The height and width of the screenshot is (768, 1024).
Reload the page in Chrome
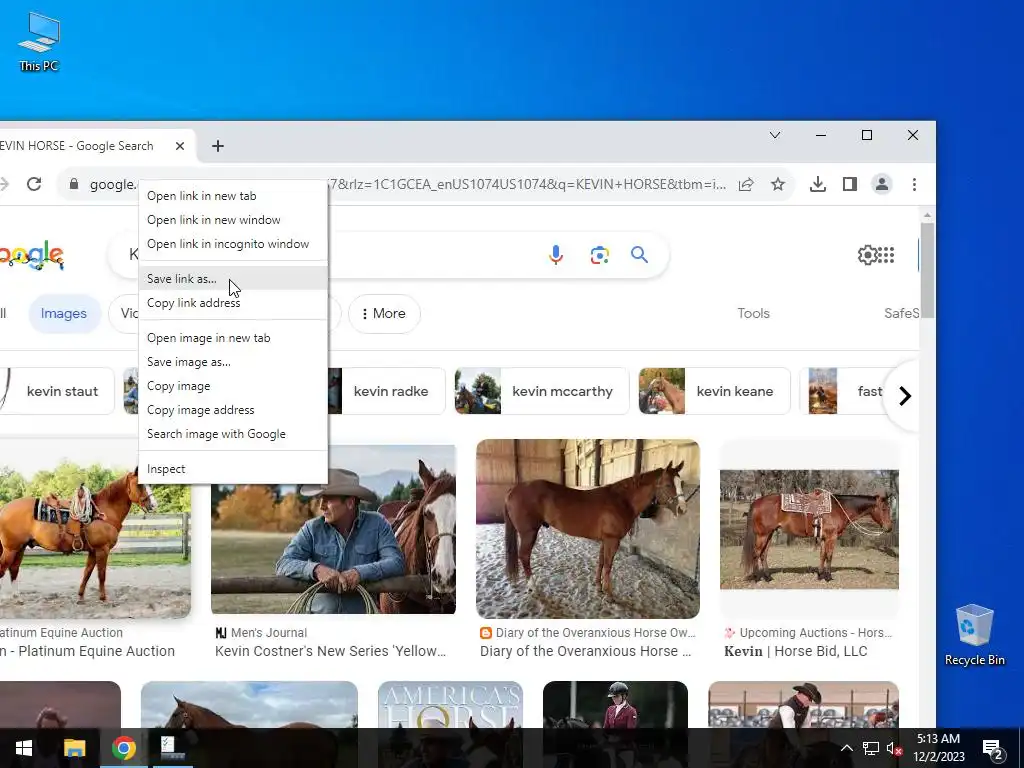[x=34, y=184]
